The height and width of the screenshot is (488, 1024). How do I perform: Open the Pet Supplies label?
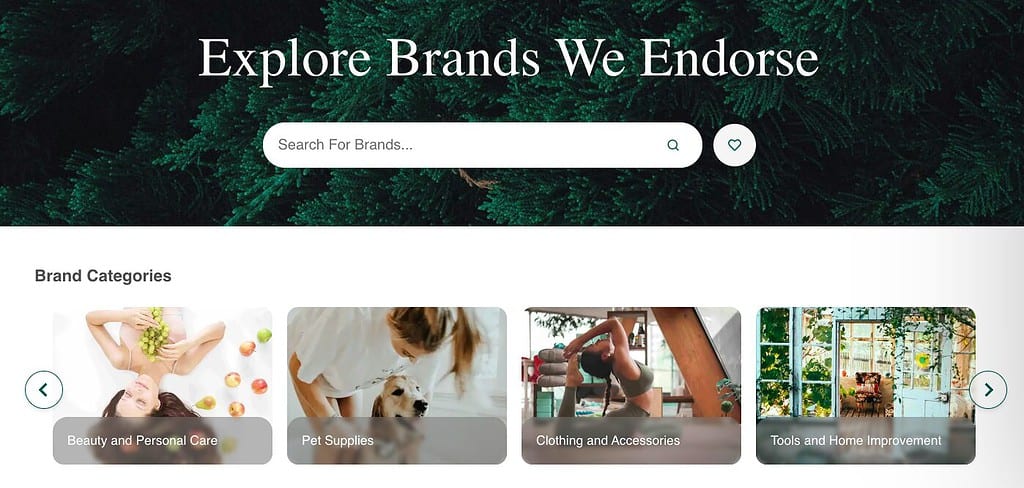[x=338, y=440]
